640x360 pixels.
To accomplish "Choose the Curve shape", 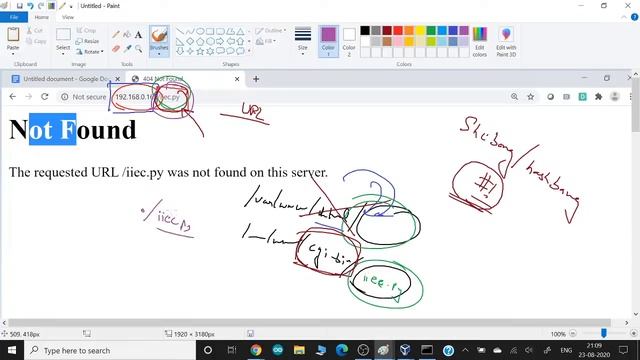I will coord(190,31).
